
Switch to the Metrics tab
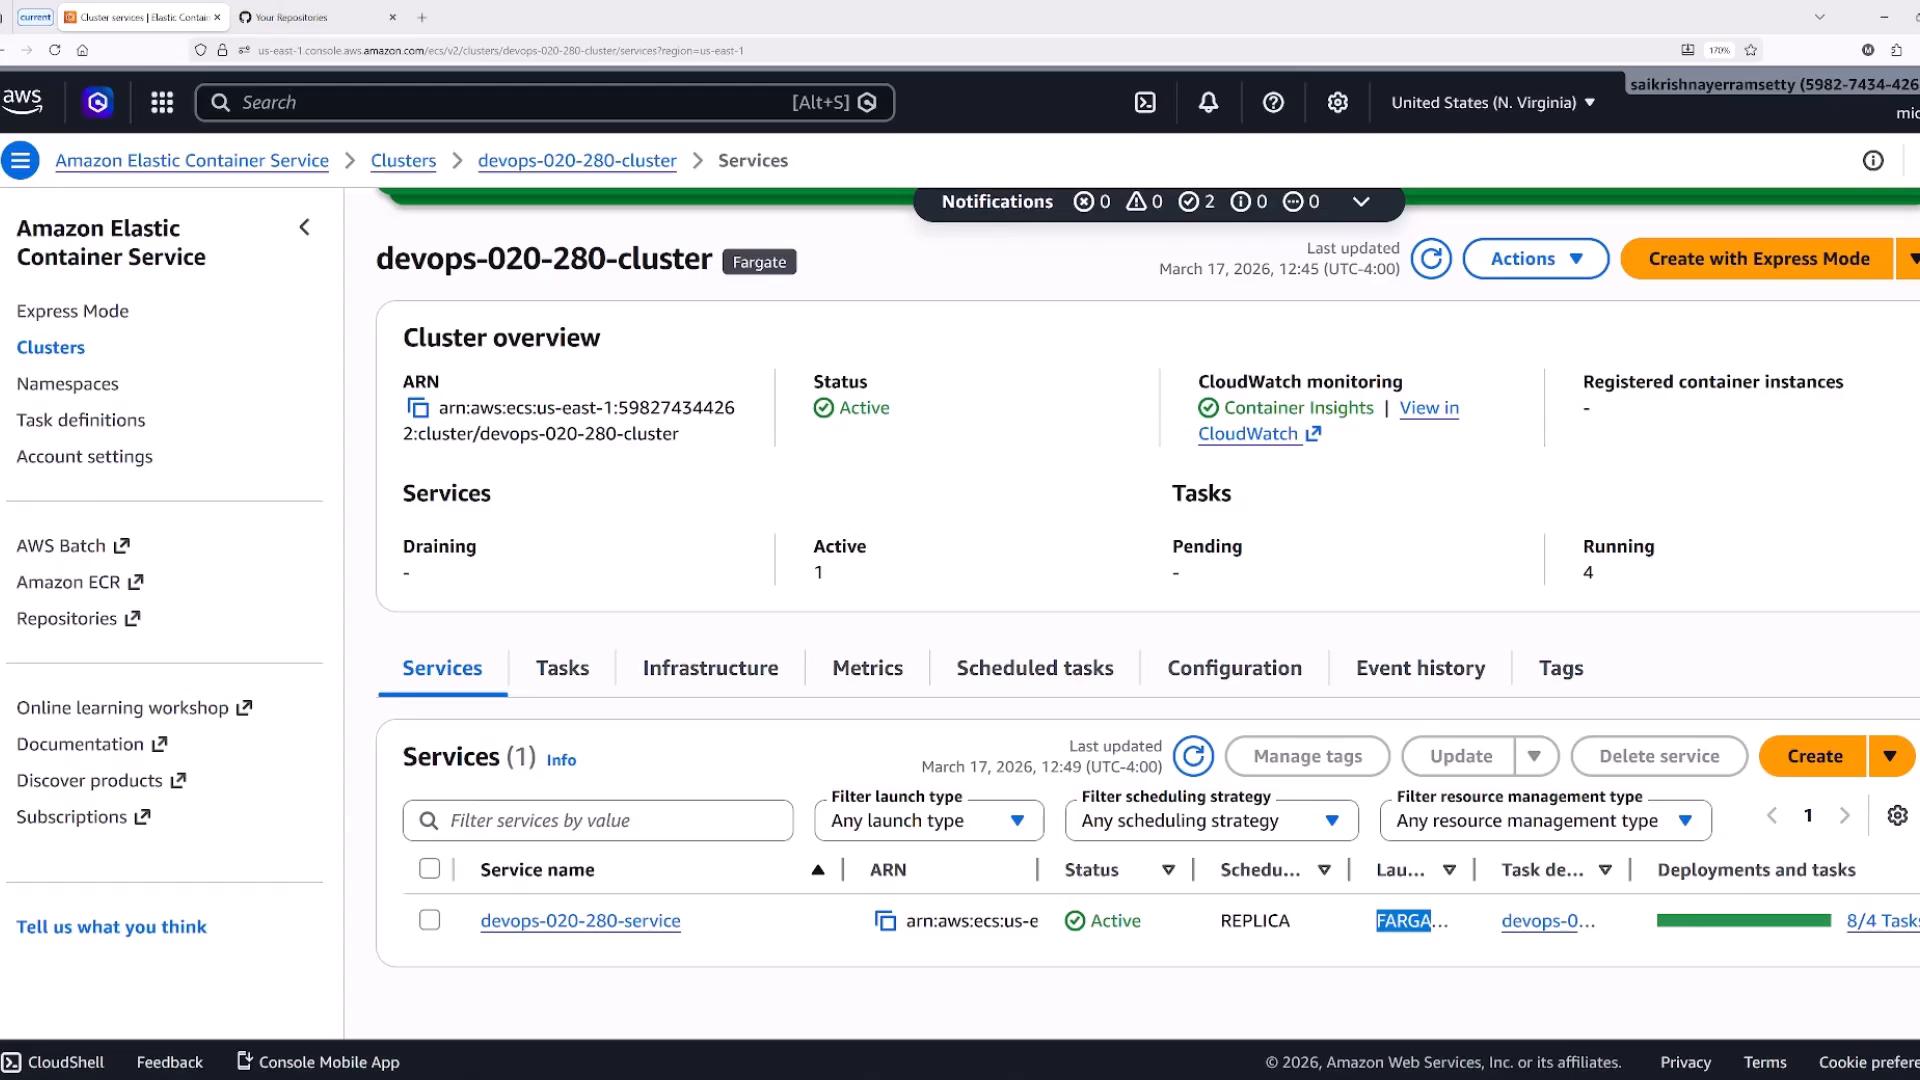pos(867,668)
